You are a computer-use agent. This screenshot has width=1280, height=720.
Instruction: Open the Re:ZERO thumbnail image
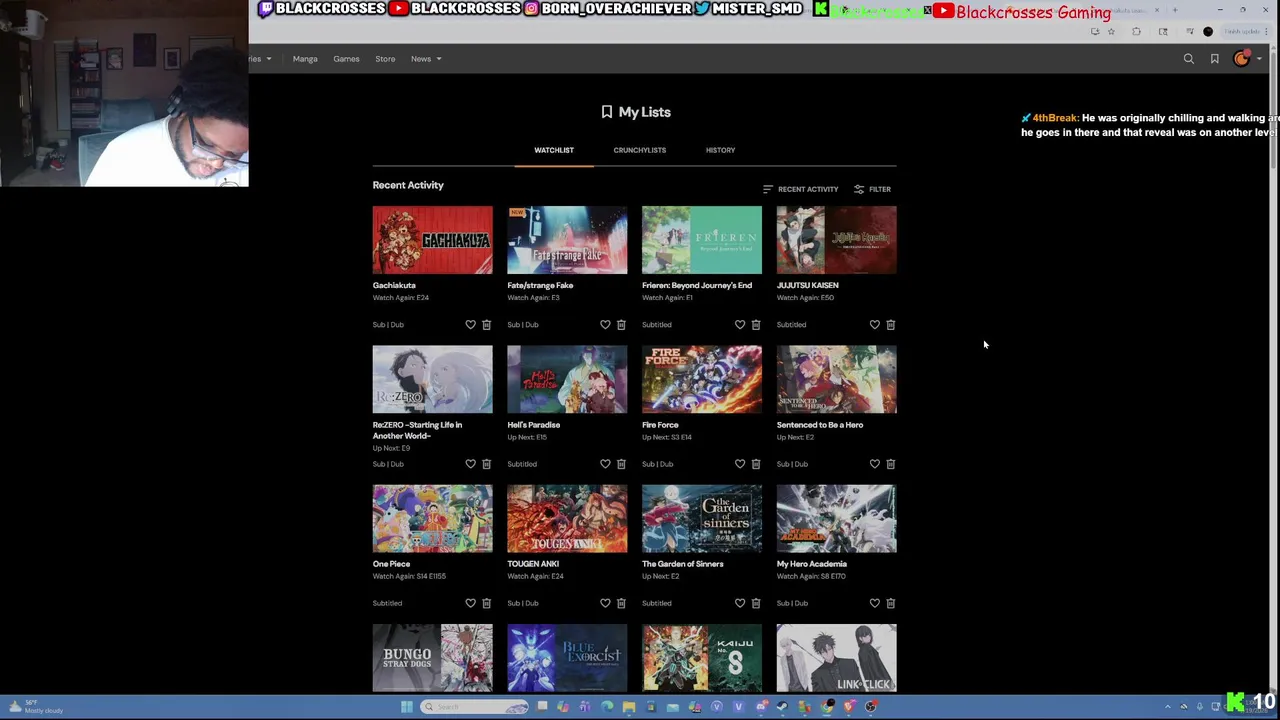click(433, 379)
